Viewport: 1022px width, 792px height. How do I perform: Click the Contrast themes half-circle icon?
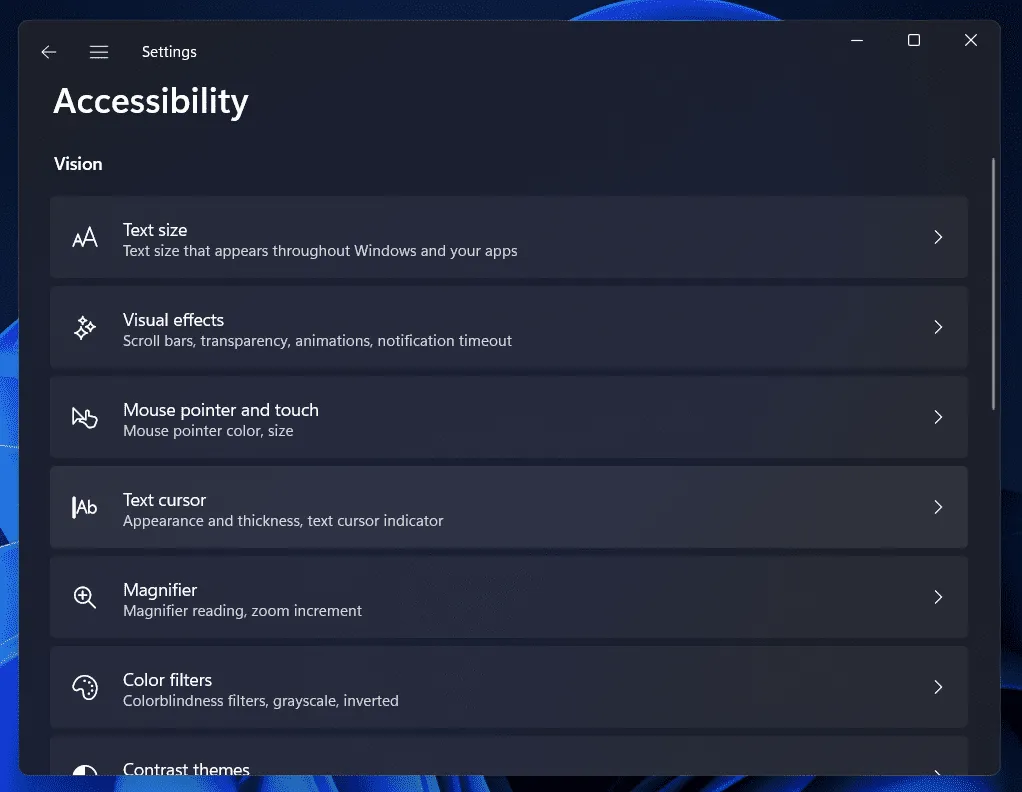[85, 770]
